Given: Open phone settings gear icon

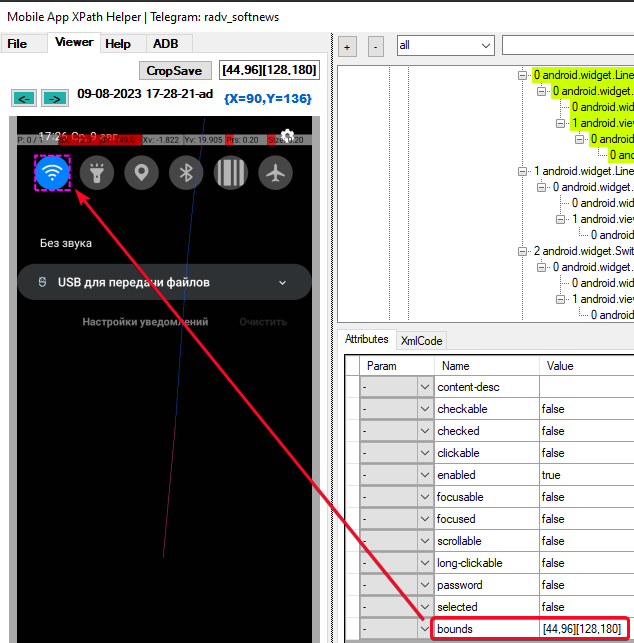Looking at the screenshot, I should (287, 135).
